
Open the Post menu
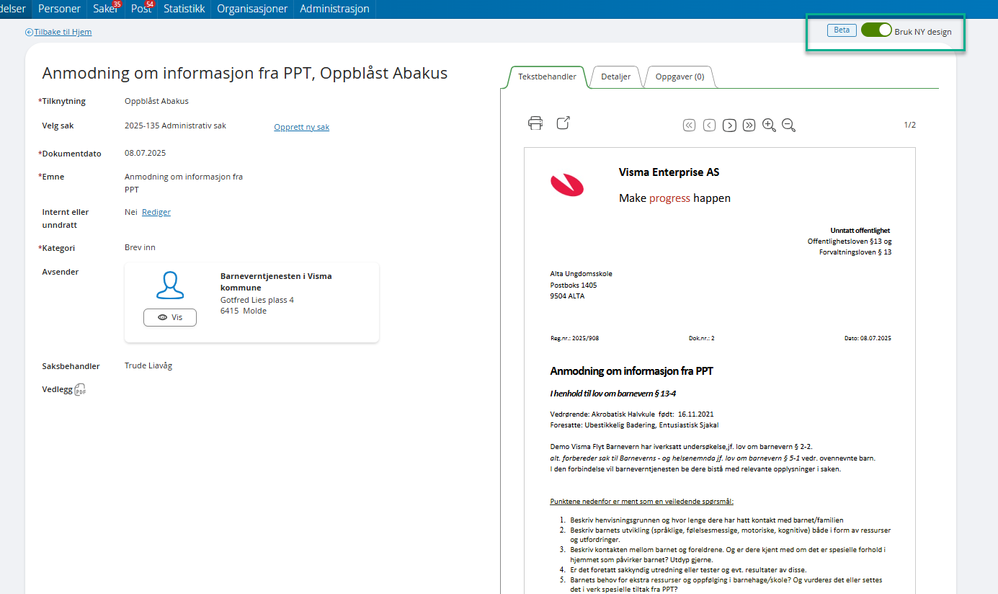click(141, 9)
